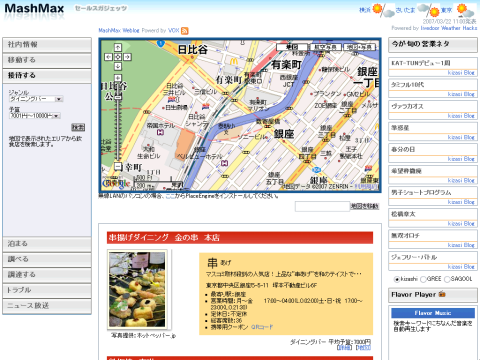Zoom in with the map plus button
480x360 pixels.
coord(118,79)
